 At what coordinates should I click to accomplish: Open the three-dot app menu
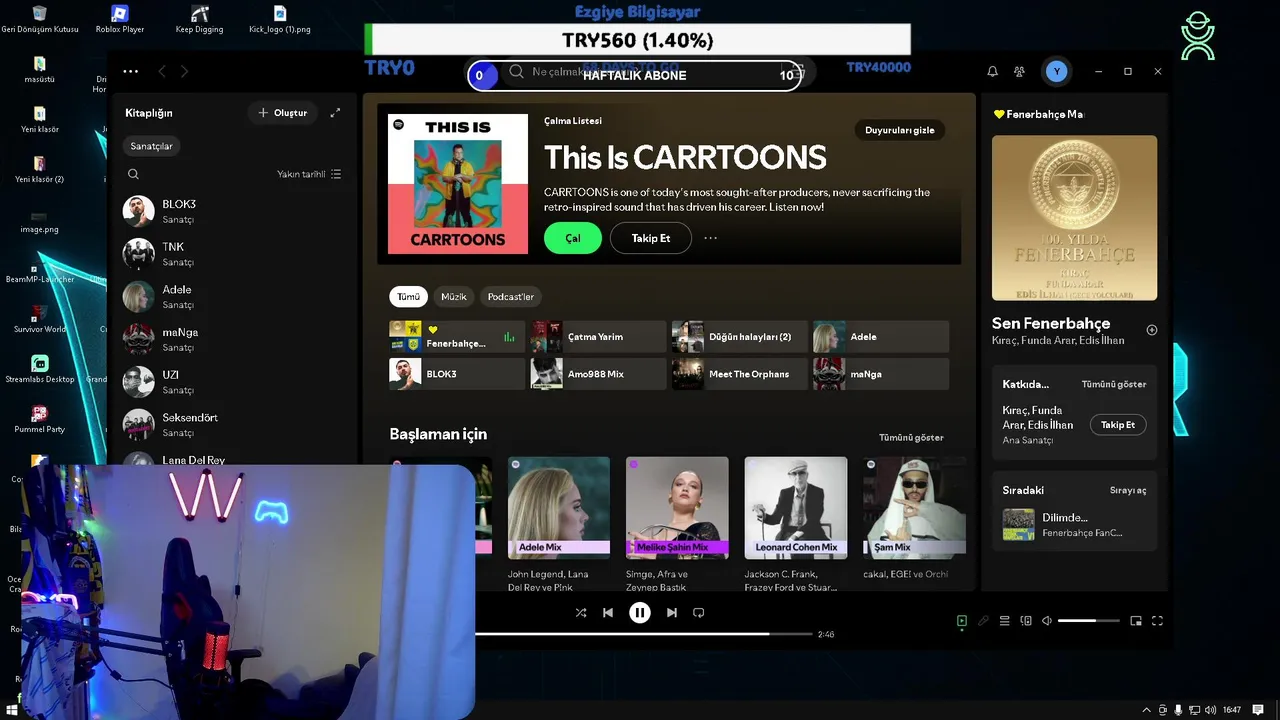[x=131, y=72]
